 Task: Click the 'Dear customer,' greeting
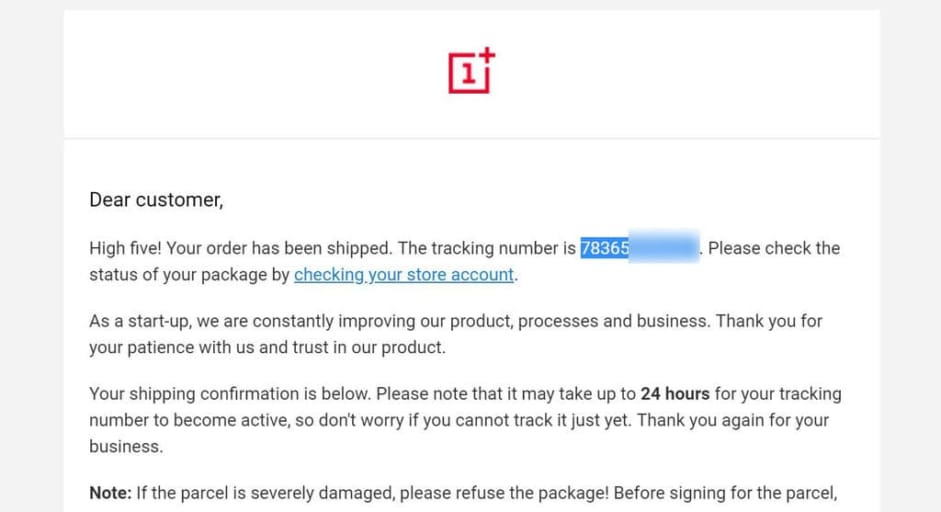(x=156, y=200)
